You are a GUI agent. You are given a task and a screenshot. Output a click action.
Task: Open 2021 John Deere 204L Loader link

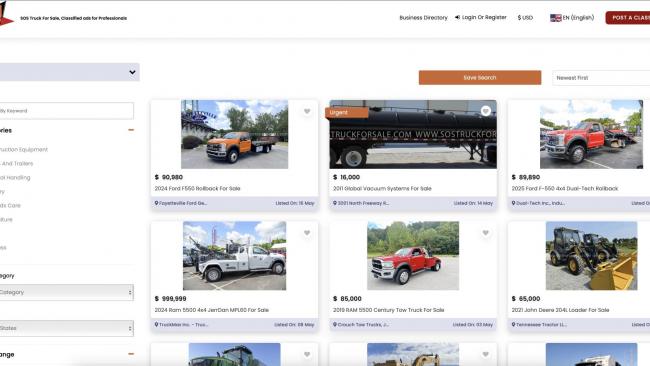tap(560, 310)
